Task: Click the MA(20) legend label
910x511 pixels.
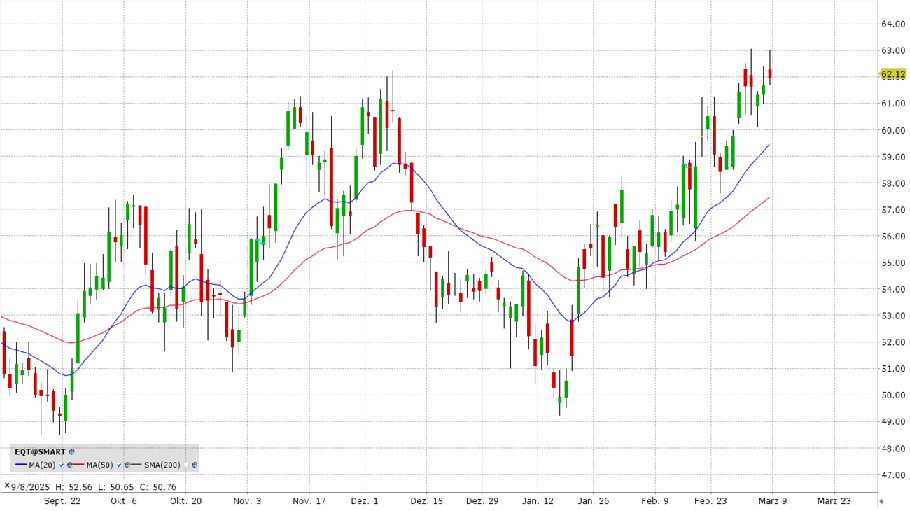Action: click(x=42, y=465)
